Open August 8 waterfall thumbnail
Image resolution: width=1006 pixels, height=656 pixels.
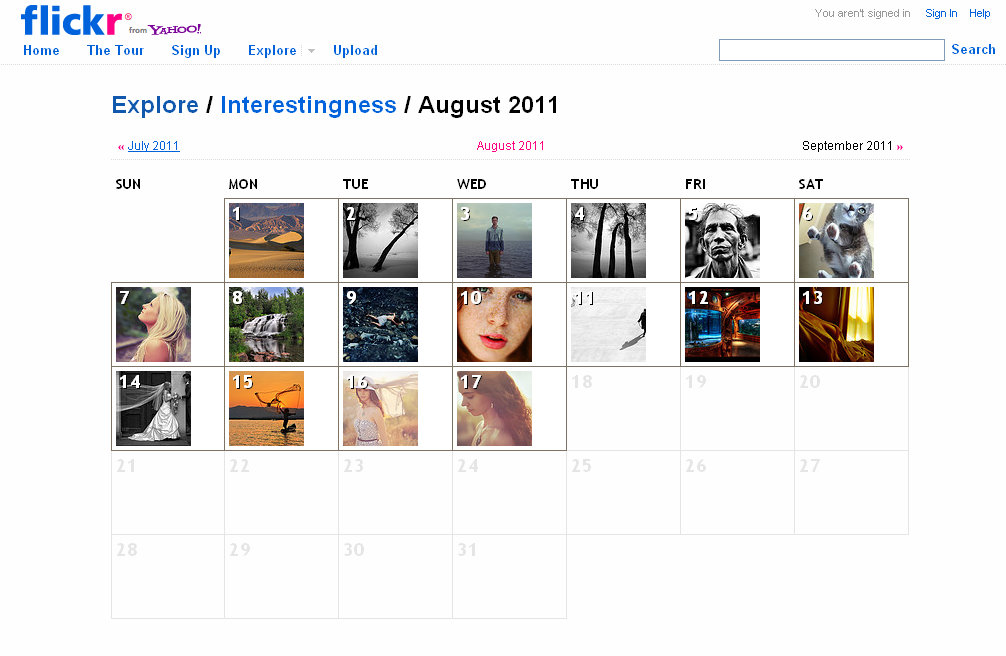click(266, 325)
